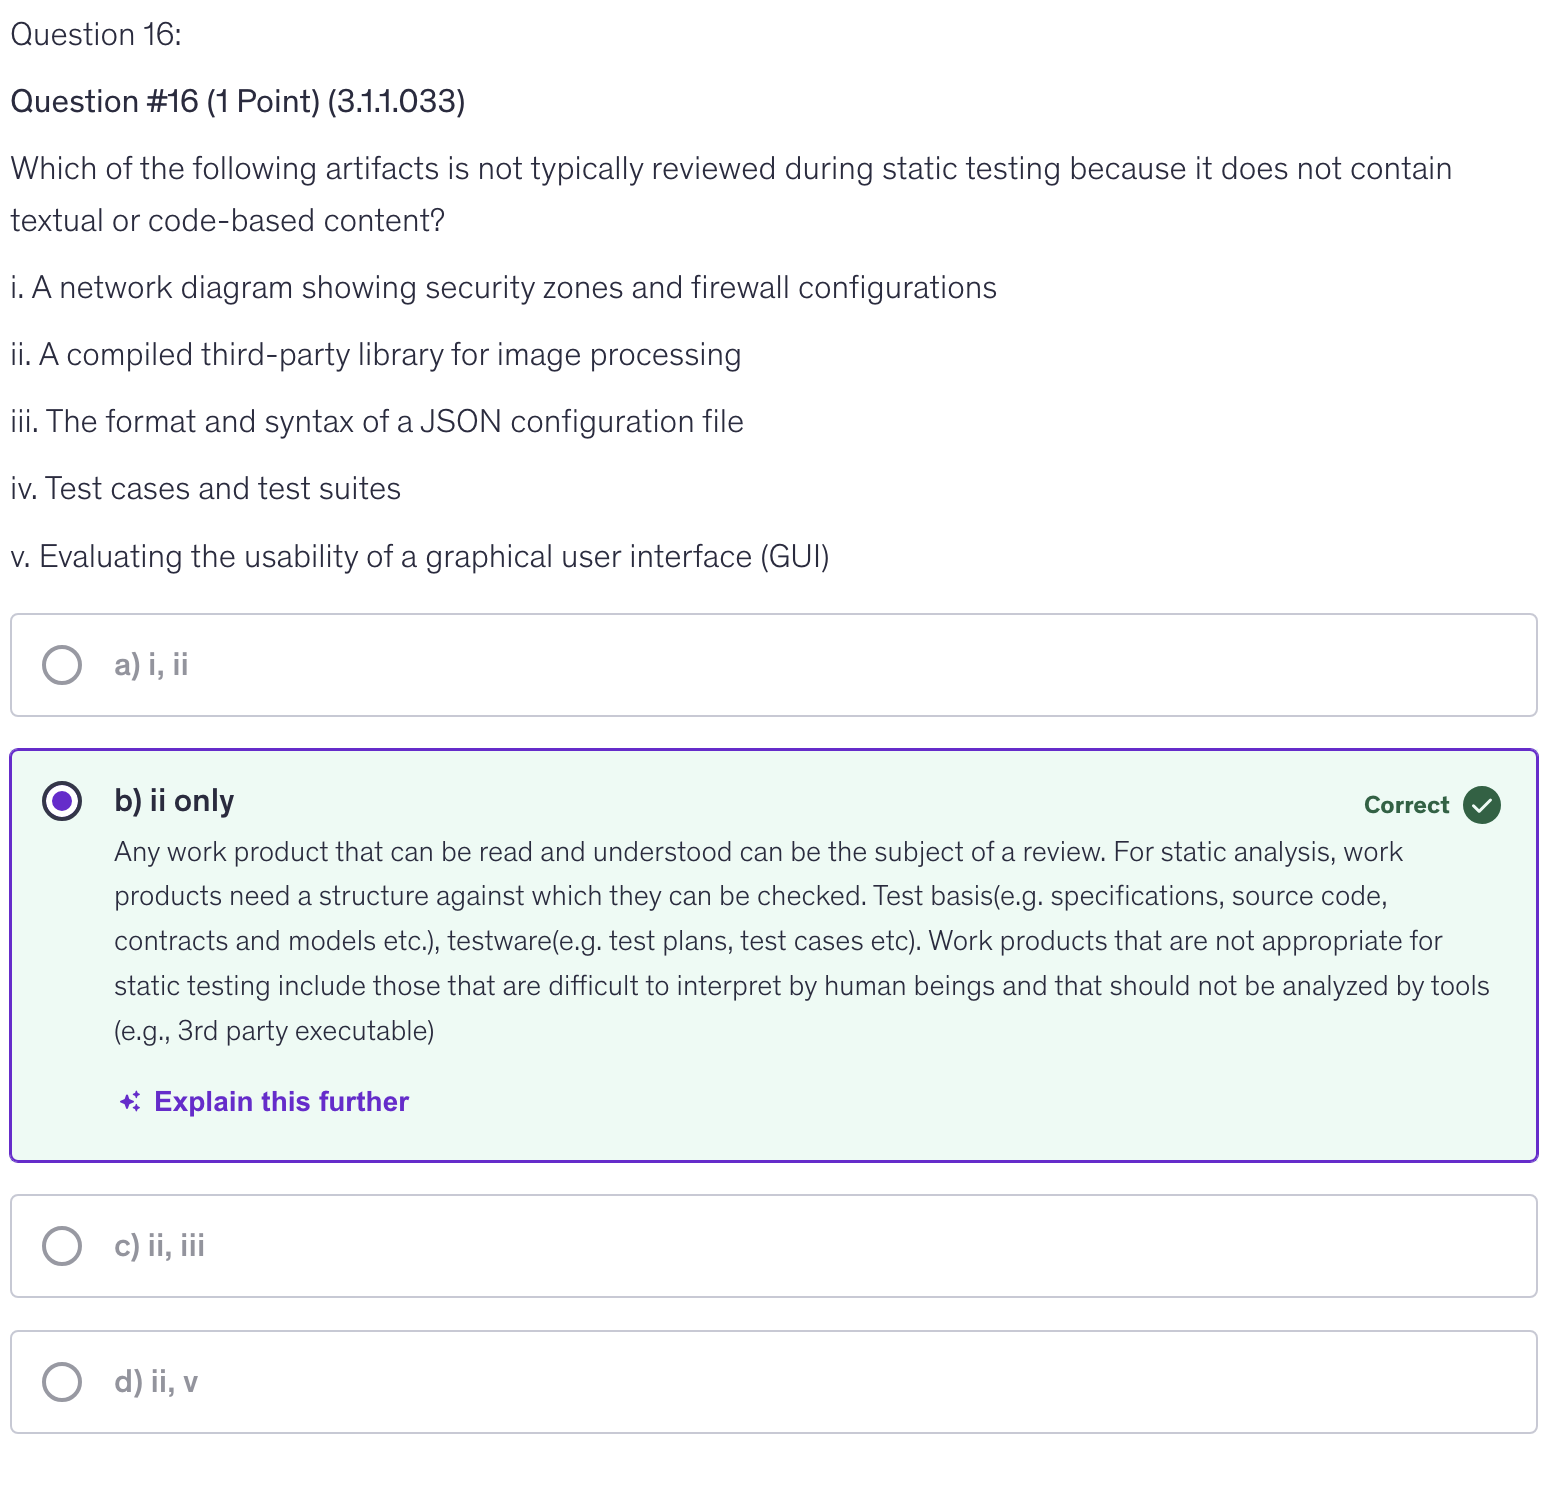Image resolution: width=1552 pixels, height=1486 pixels.
Task: Click the GUI usability statement v
Action: 420,557
